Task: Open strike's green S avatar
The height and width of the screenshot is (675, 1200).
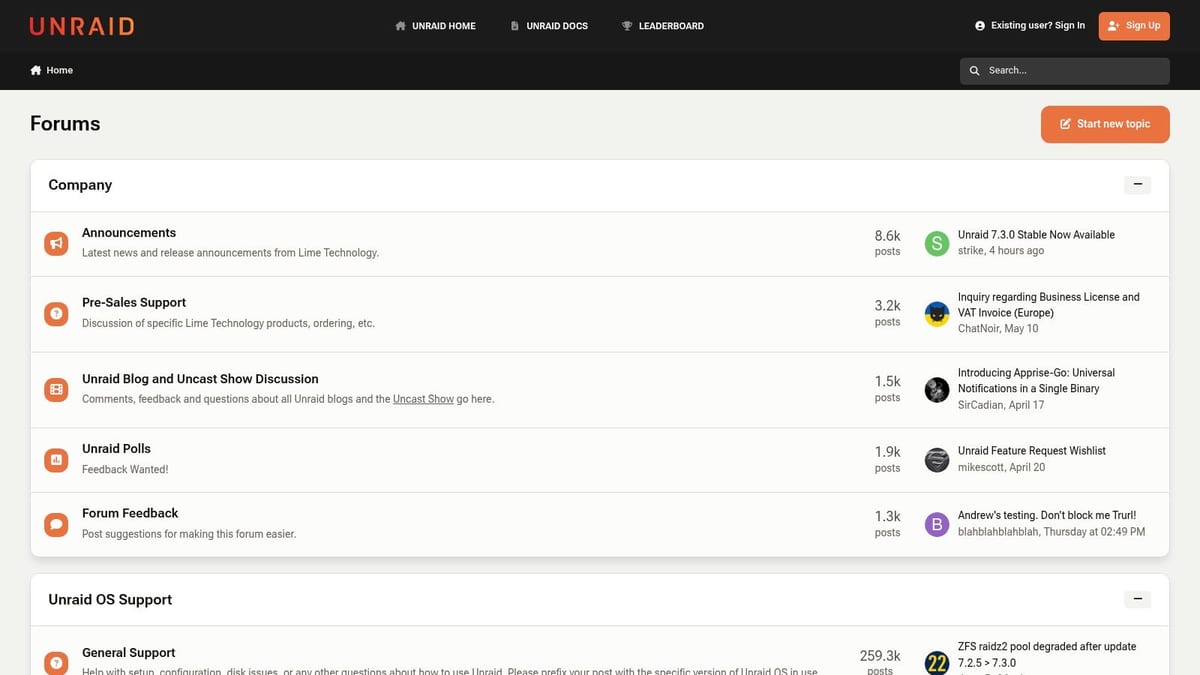Action: [x=937, y=243]
